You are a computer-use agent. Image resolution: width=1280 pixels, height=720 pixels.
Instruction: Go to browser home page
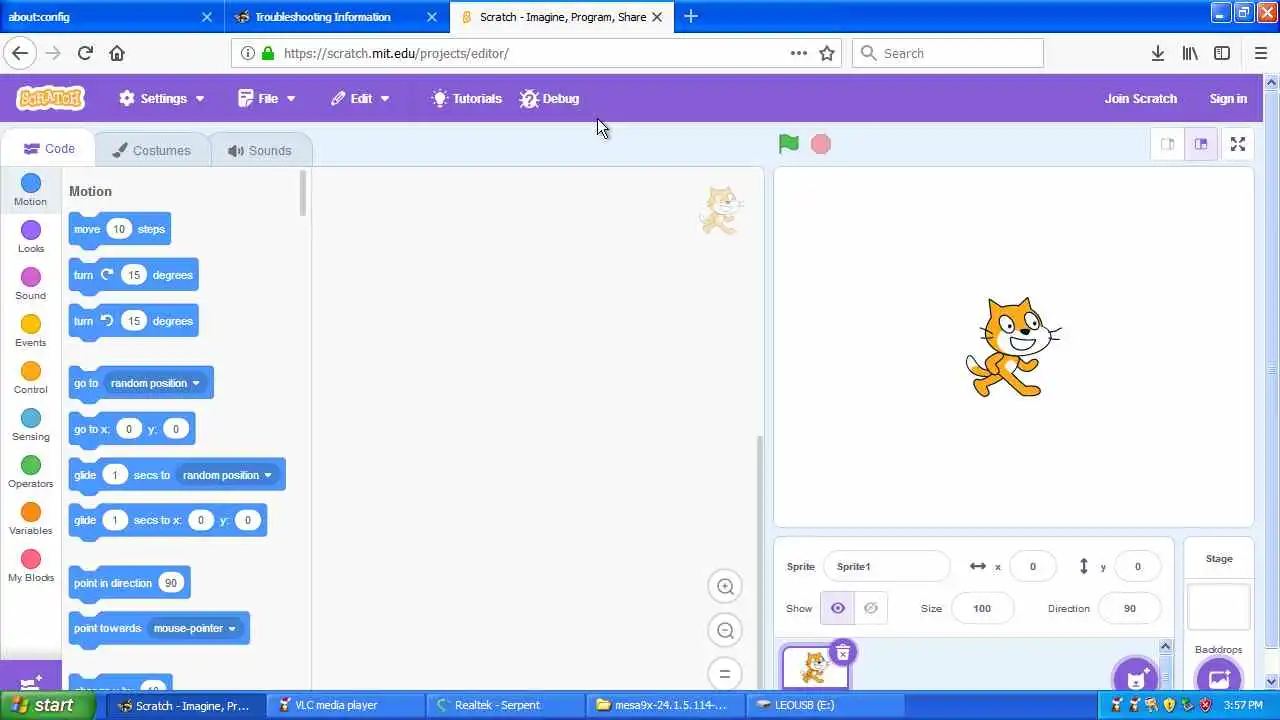117,53
